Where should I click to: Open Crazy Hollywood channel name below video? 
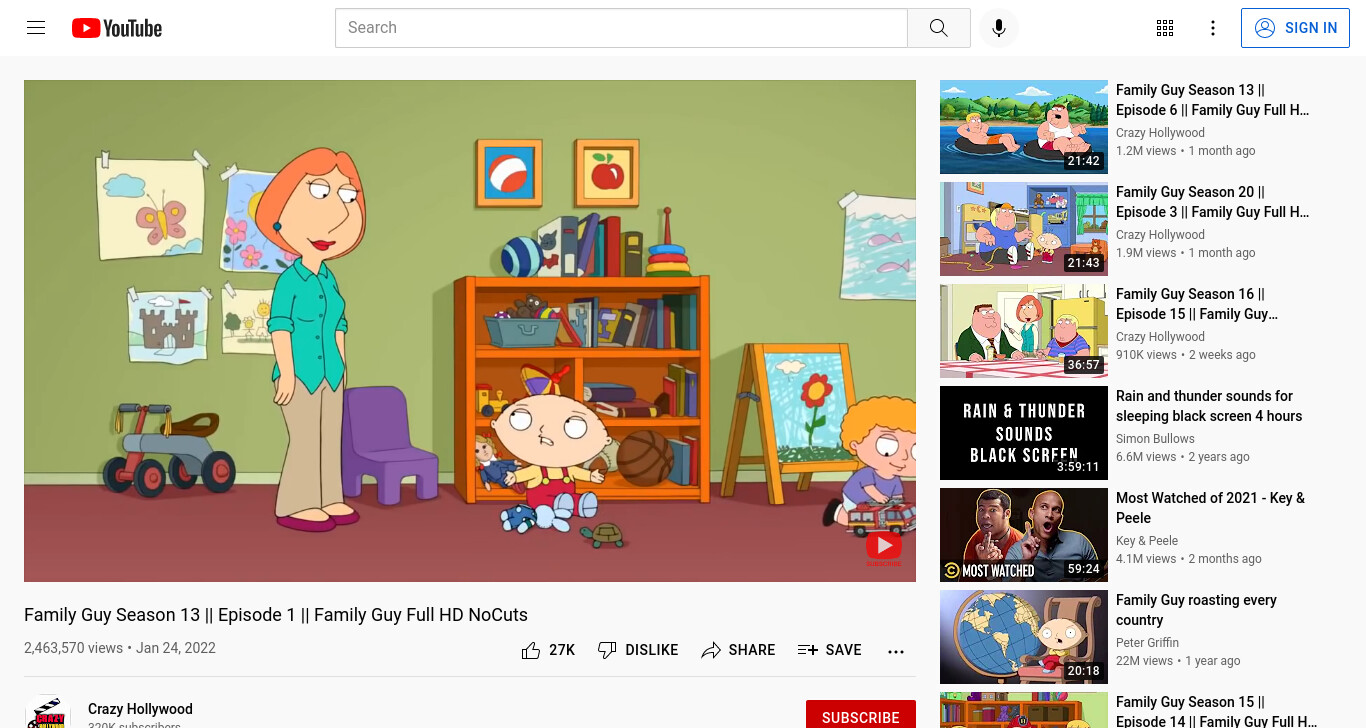(x=140, y=709)
